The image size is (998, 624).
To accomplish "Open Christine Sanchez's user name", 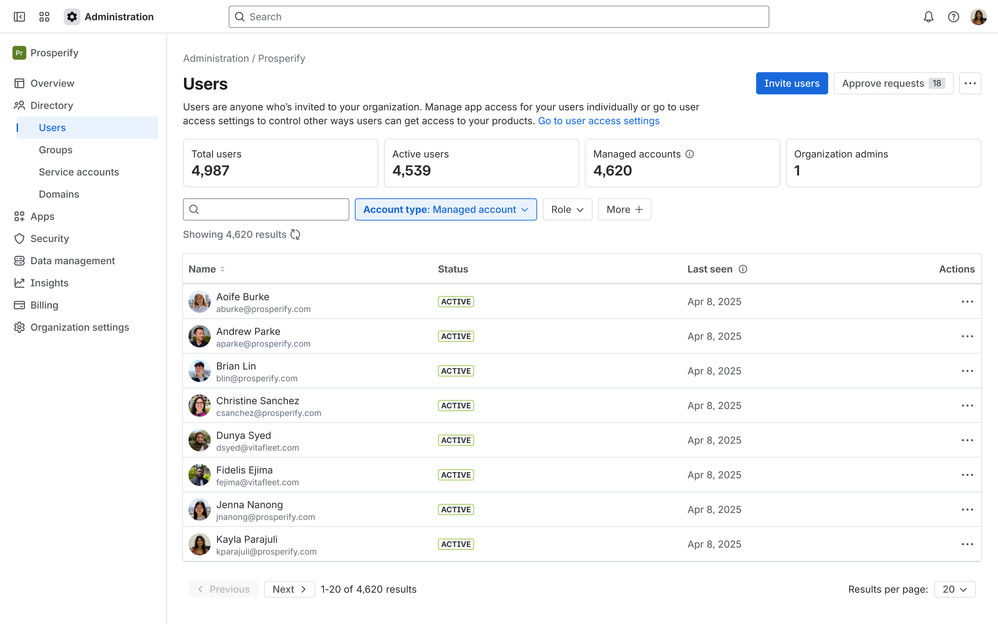I will point(257,401).
